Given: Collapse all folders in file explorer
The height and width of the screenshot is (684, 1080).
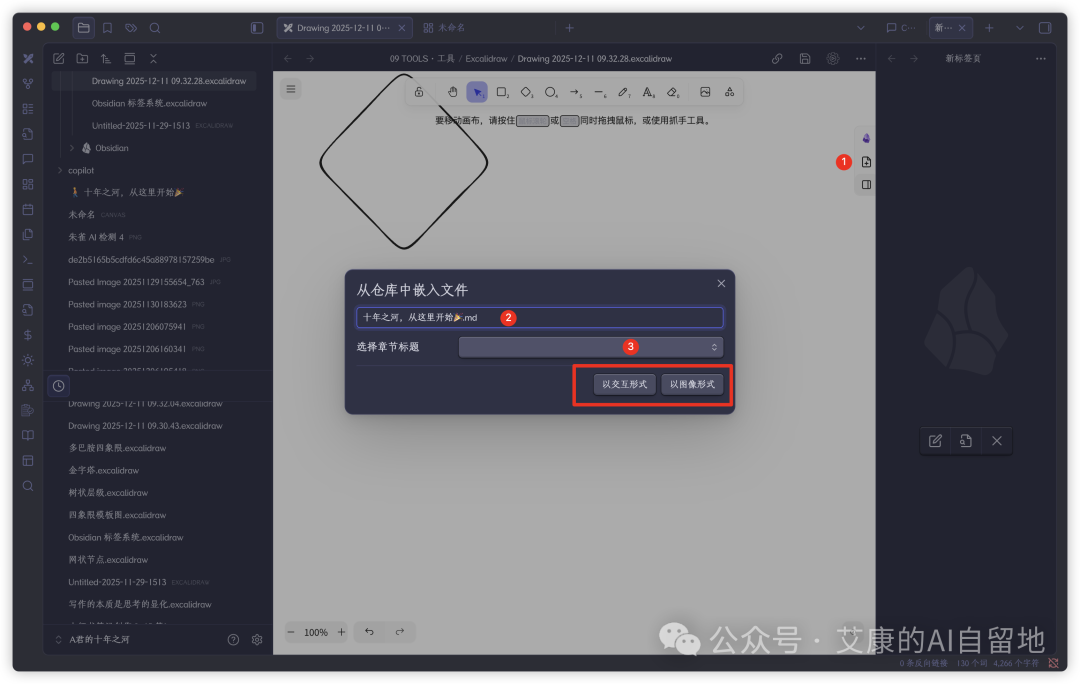Looking at the screenshot, I should pos(153,59).
